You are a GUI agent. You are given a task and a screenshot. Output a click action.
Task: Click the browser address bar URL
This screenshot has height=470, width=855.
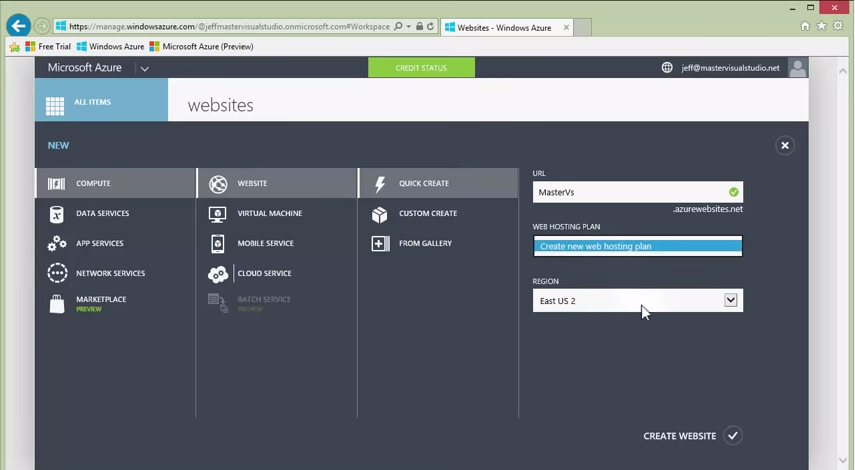229,27
